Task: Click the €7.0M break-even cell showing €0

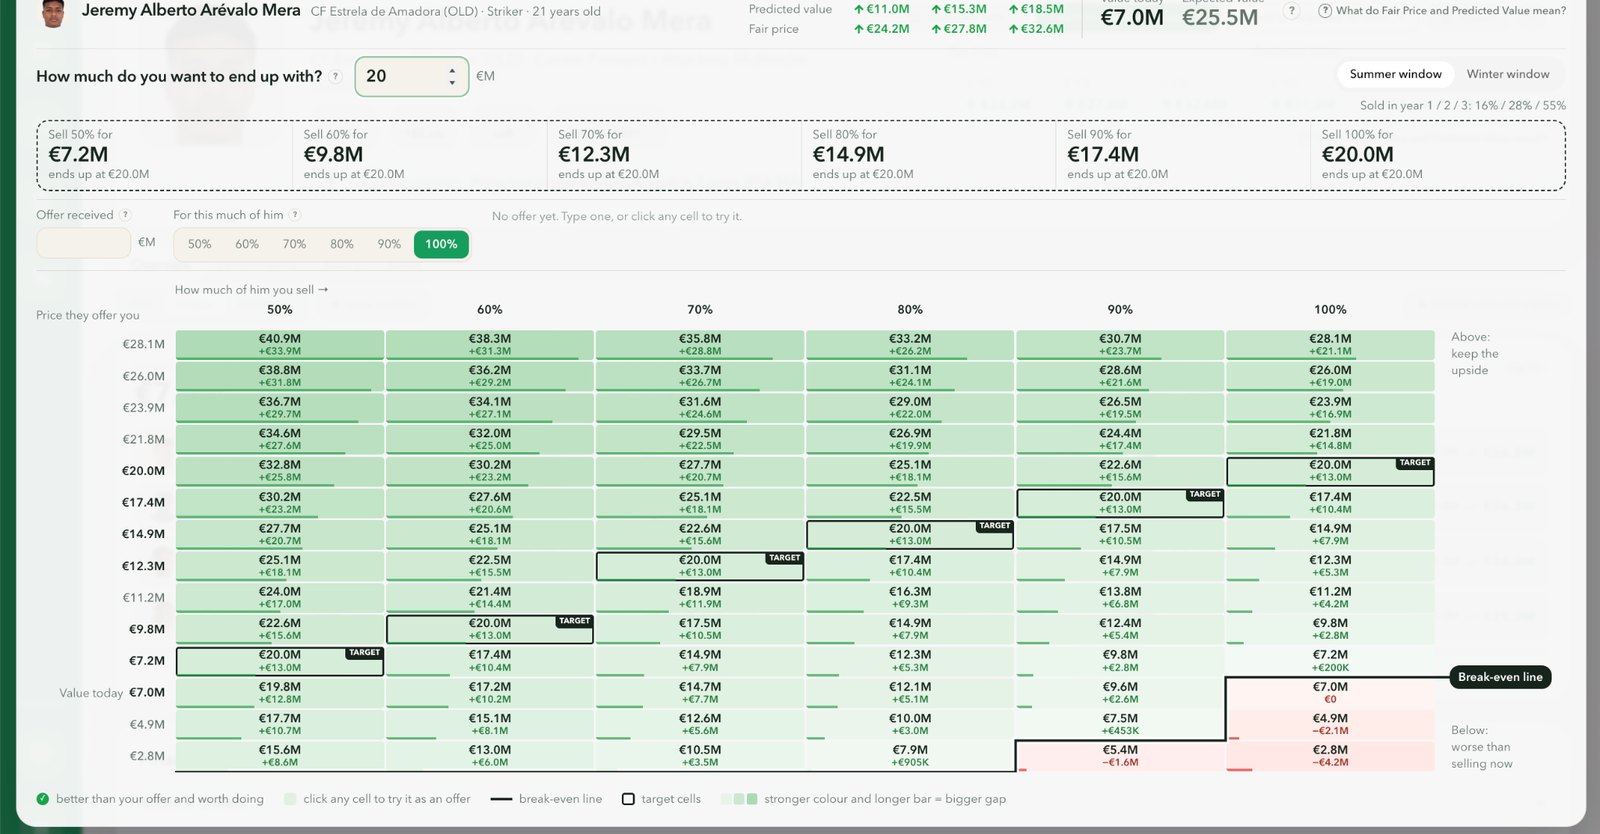Action: [1330, 693]
